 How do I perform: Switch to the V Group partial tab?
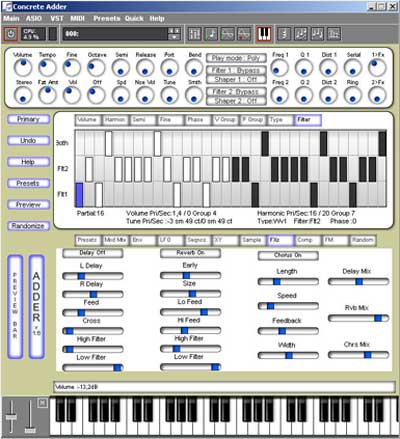[x=225, y=120]
